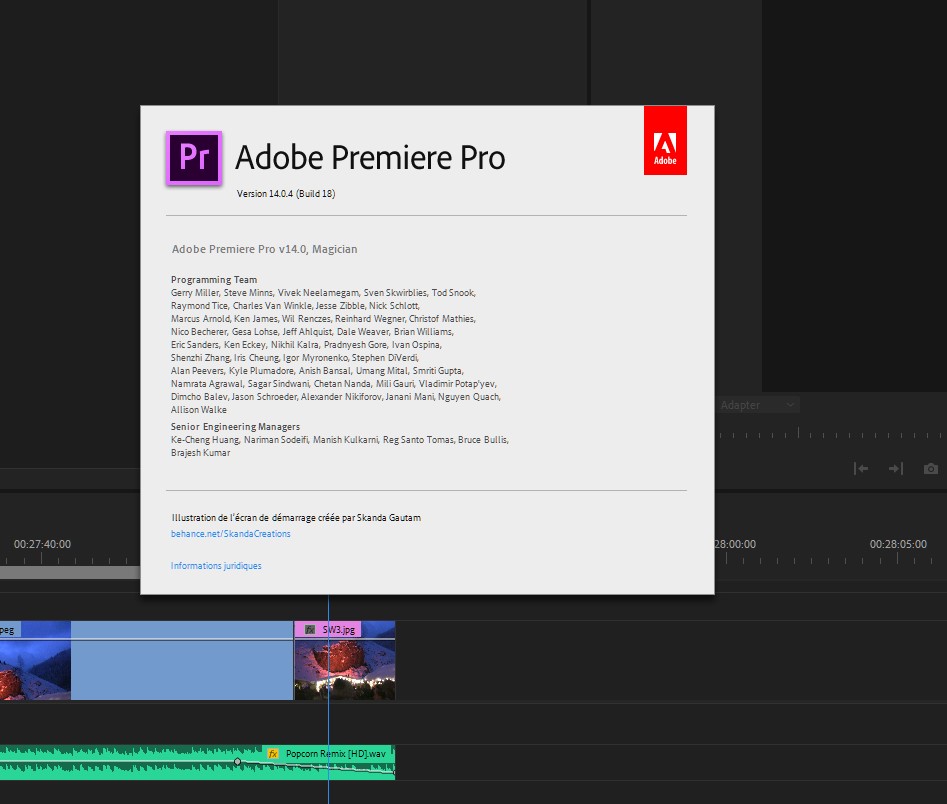Click the 'Senior Engineering Managers' heading
The image size is (947, 804).
pyautogui.click(x=235, y=426)
